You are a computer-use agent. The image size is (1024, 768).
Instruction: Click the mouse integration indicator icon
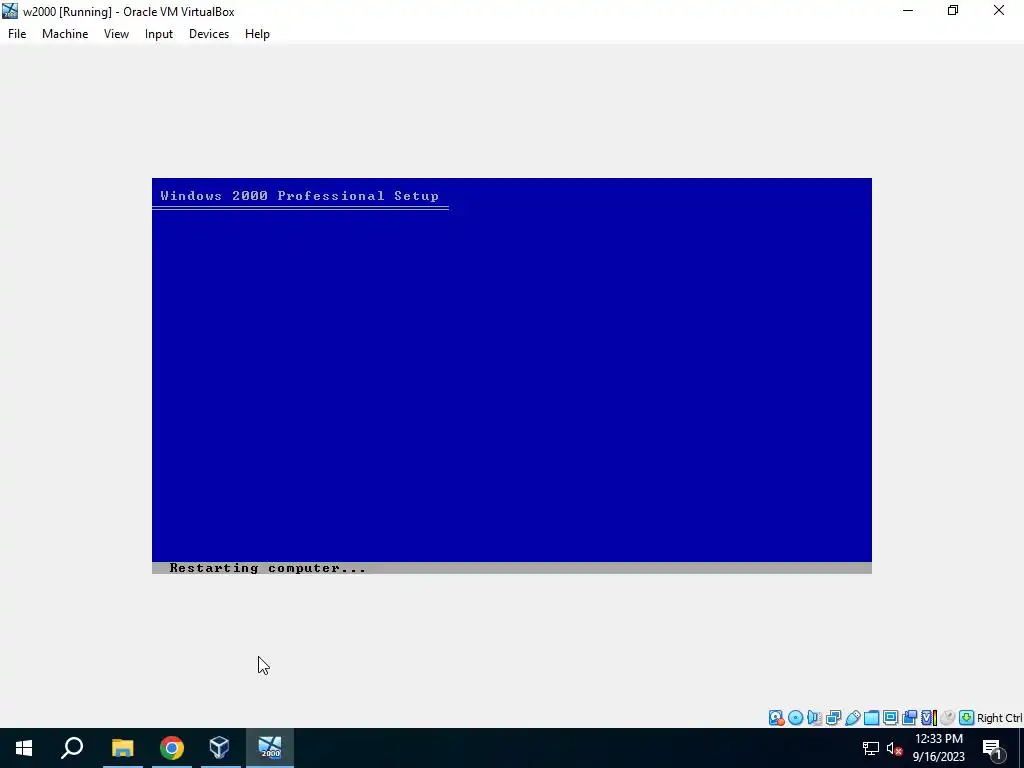tap(948, 718)
